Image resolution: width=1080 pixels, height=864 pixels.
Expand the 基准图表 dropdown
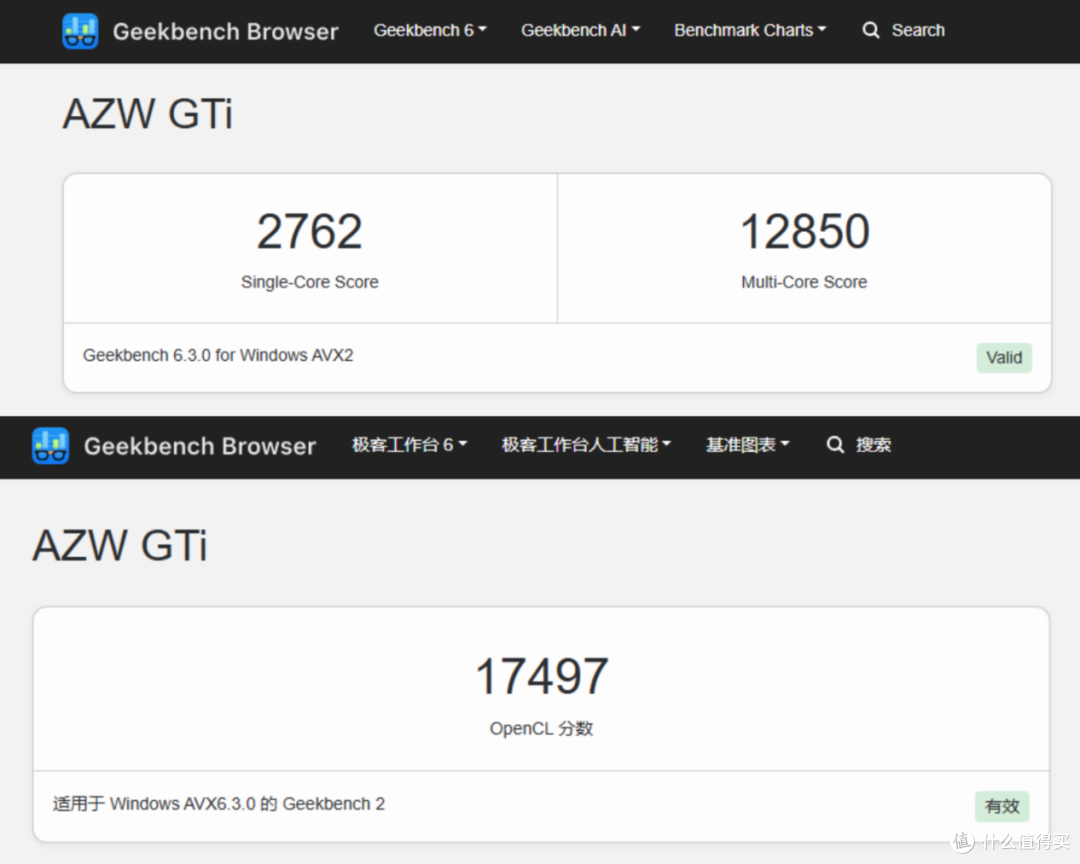[747, 445]
